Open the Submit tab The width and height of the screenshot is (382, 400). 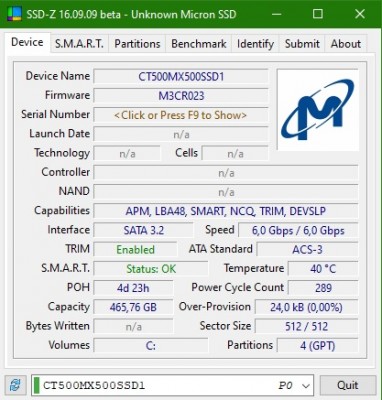point(302,44)
